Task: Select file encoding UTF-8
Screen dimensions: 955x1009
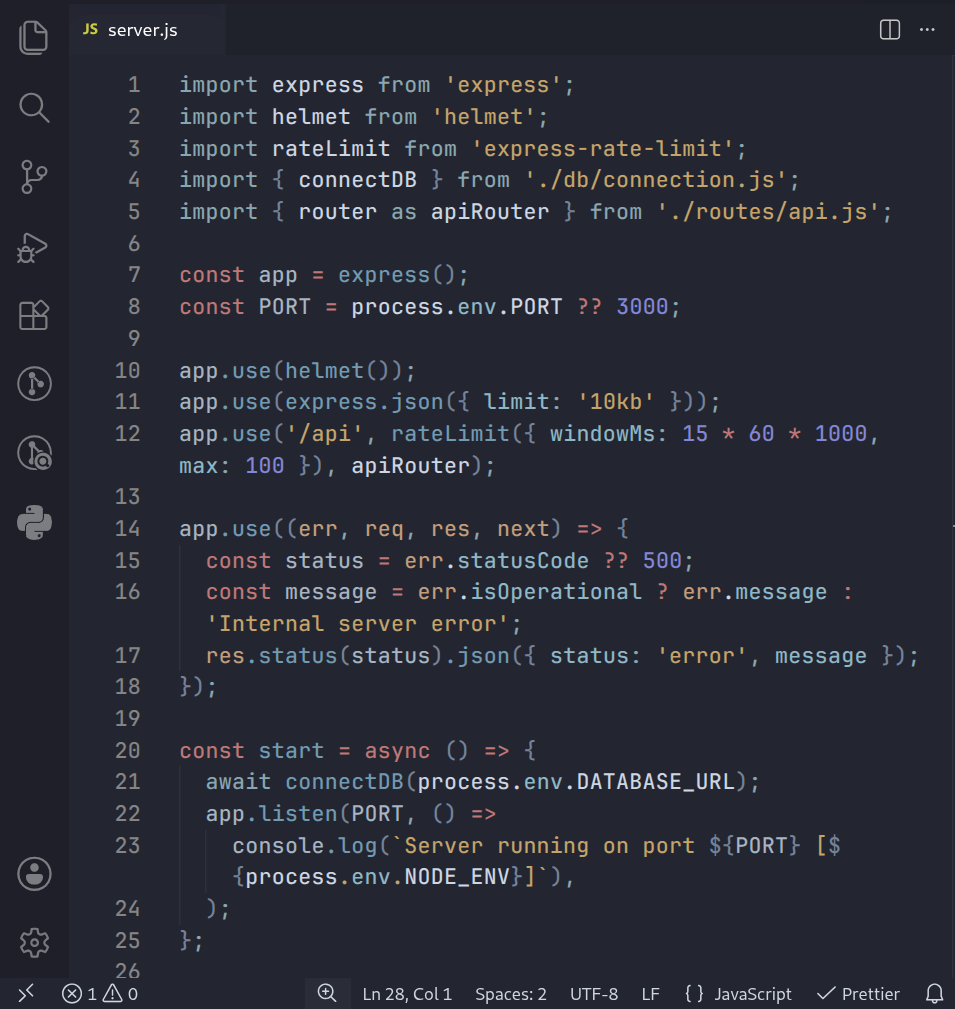Action: tap(593, 994)
